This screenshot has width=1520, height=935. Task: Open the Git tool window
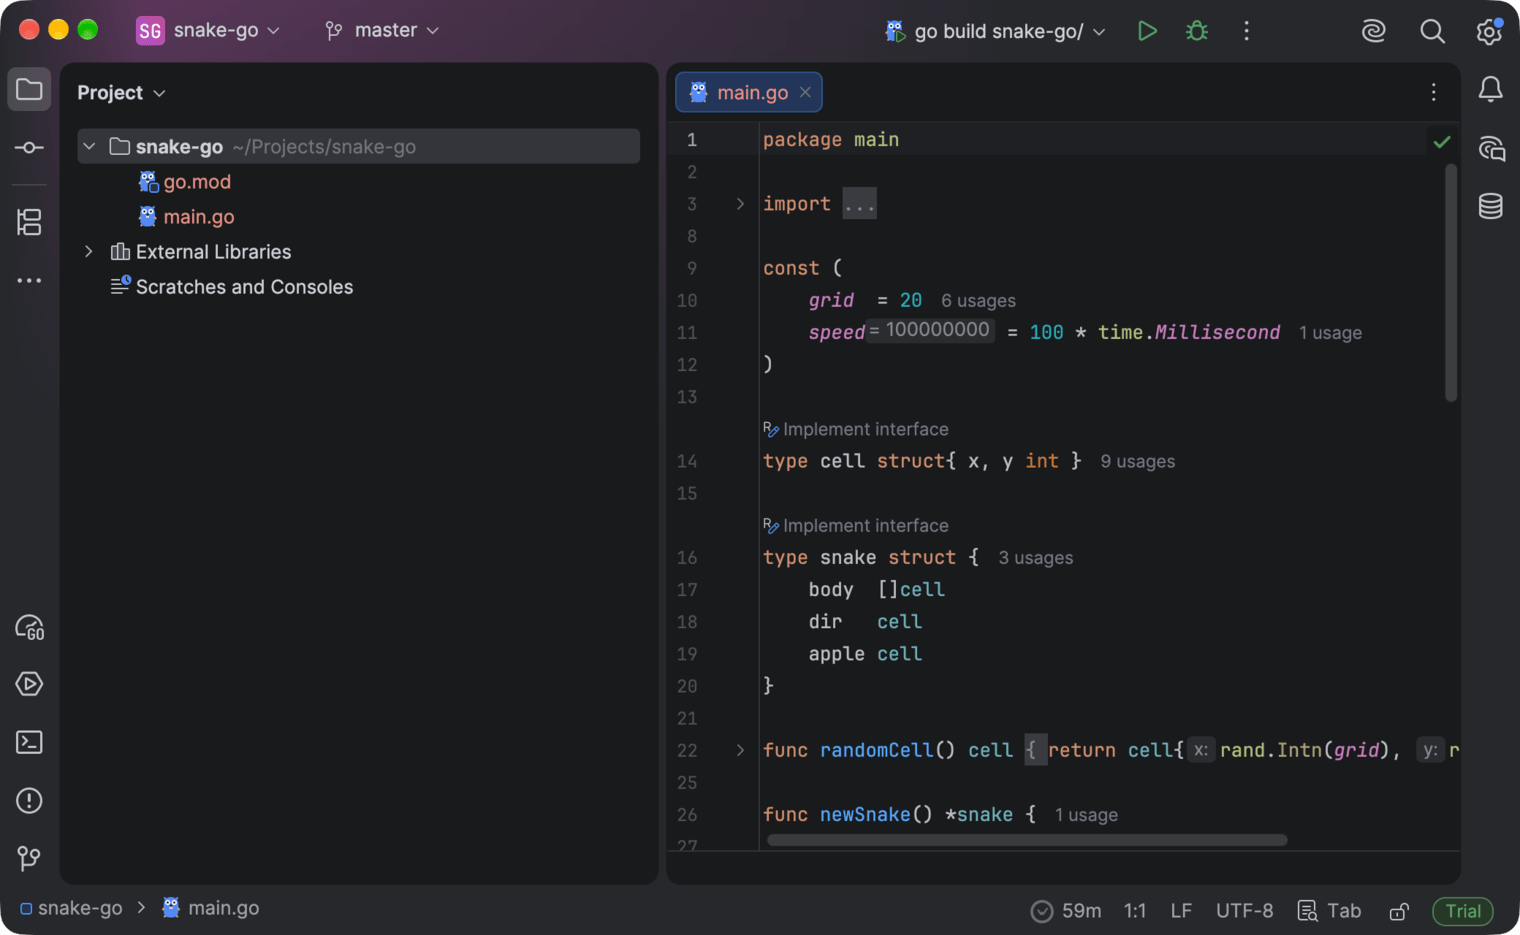coord(29,858)
